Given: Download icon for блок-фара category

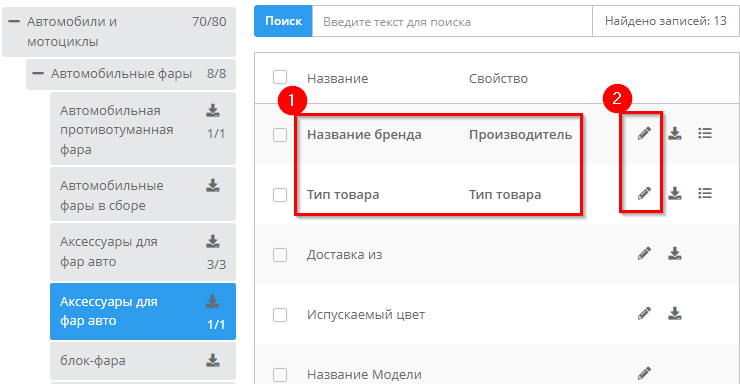Looking at the screenshot, I should tap(213, 361).
